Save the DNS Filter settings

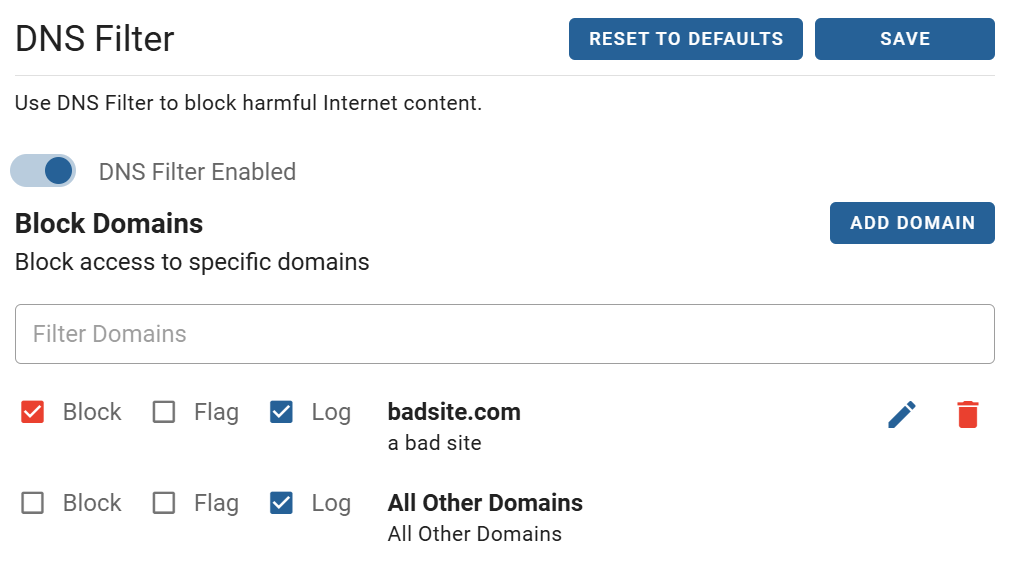[x=905, y=39]
